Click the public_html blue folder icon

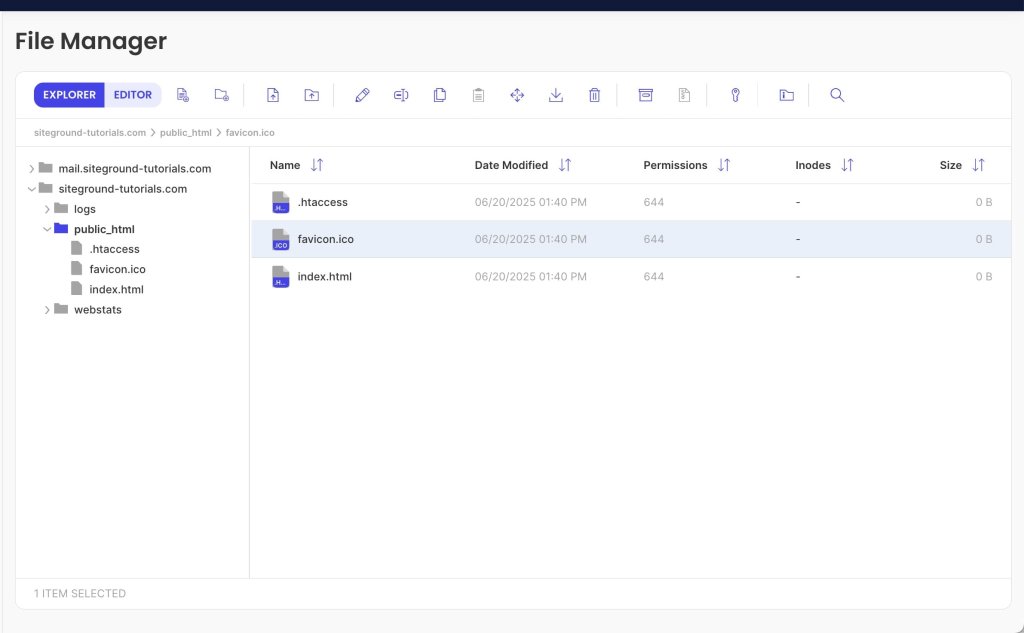[61, 229]
